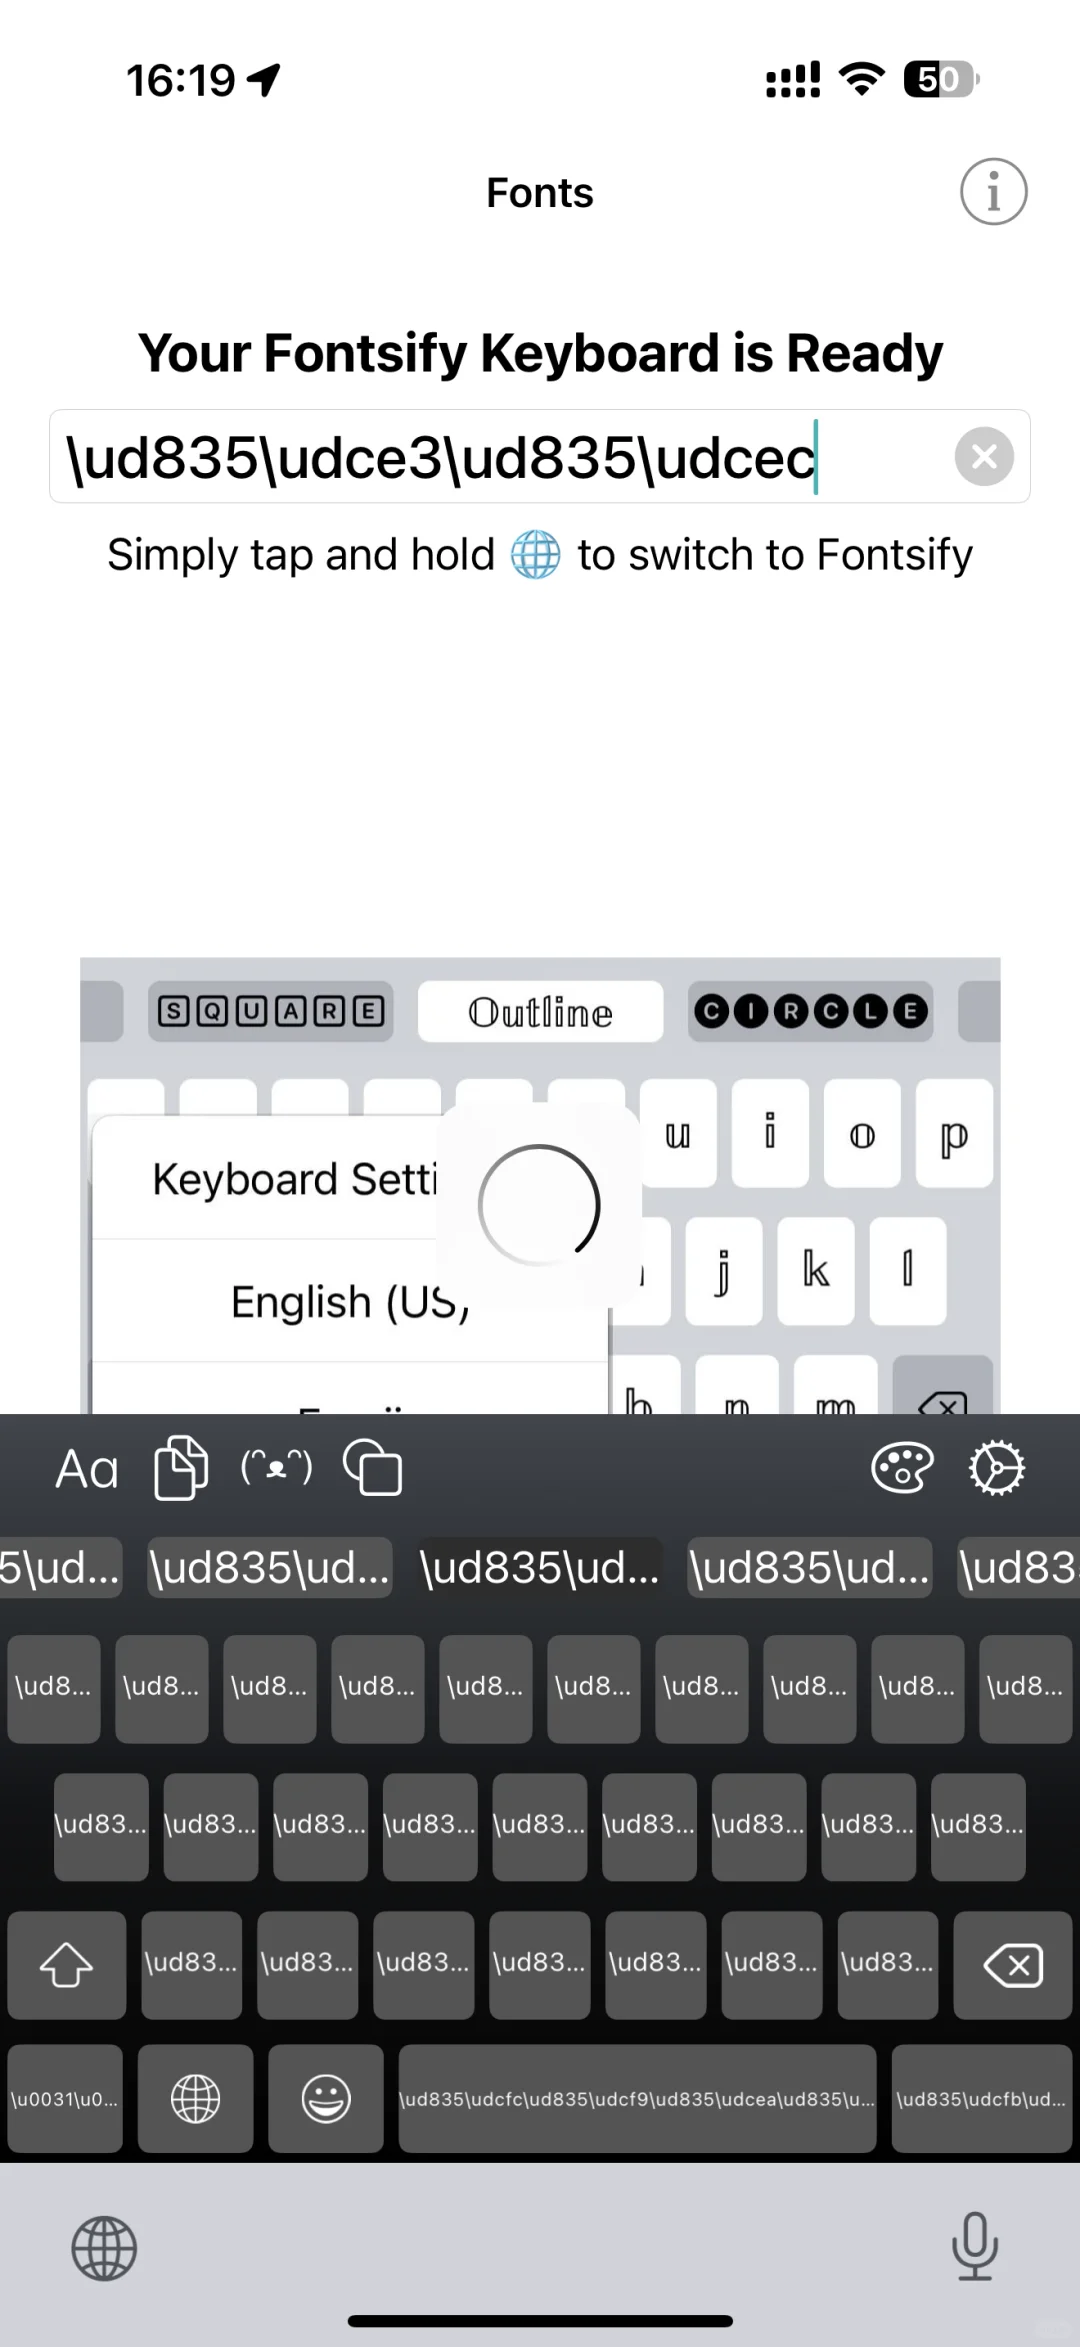Tap the dictation microphone icon
Image resolution: width=1080 pixels, height=2347 pixels.
(975, 2246)
